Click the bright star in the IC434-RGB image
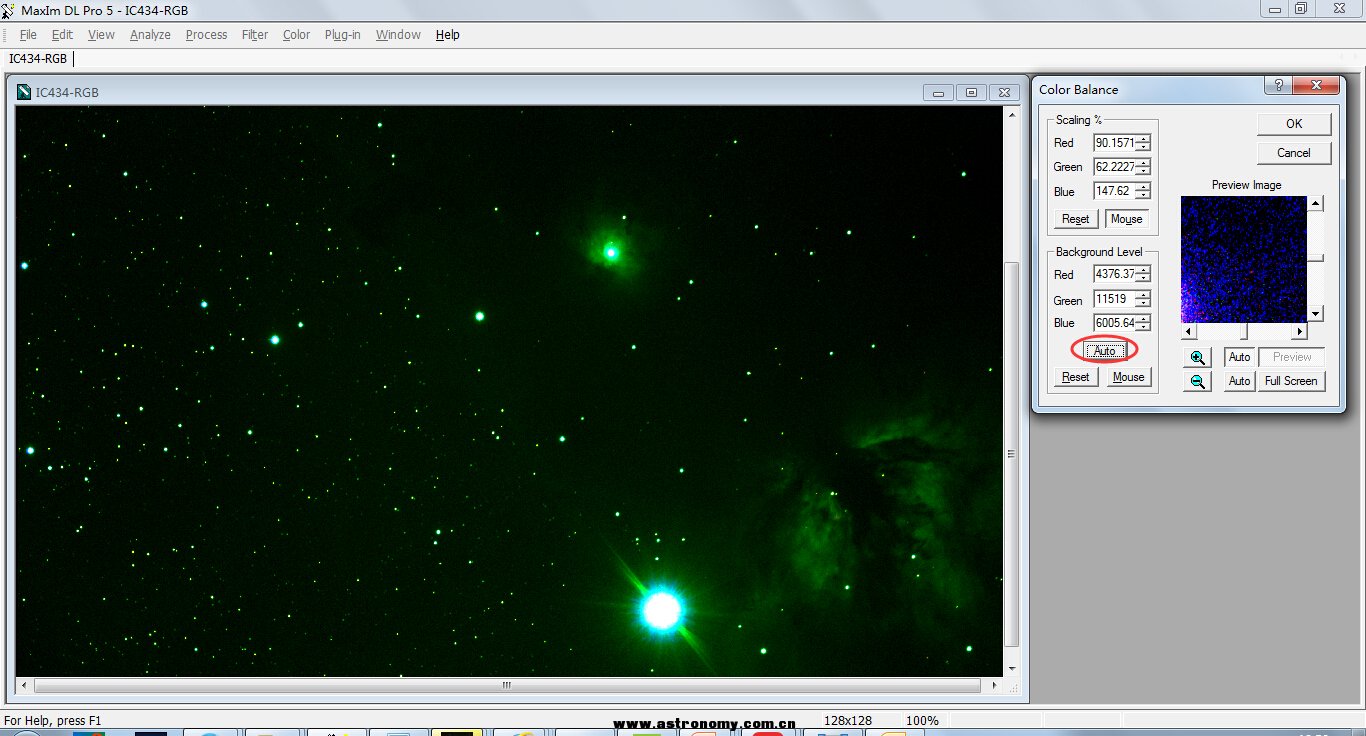The width and height of the screenshot is (1366, 736). click(x=661, y=609)
